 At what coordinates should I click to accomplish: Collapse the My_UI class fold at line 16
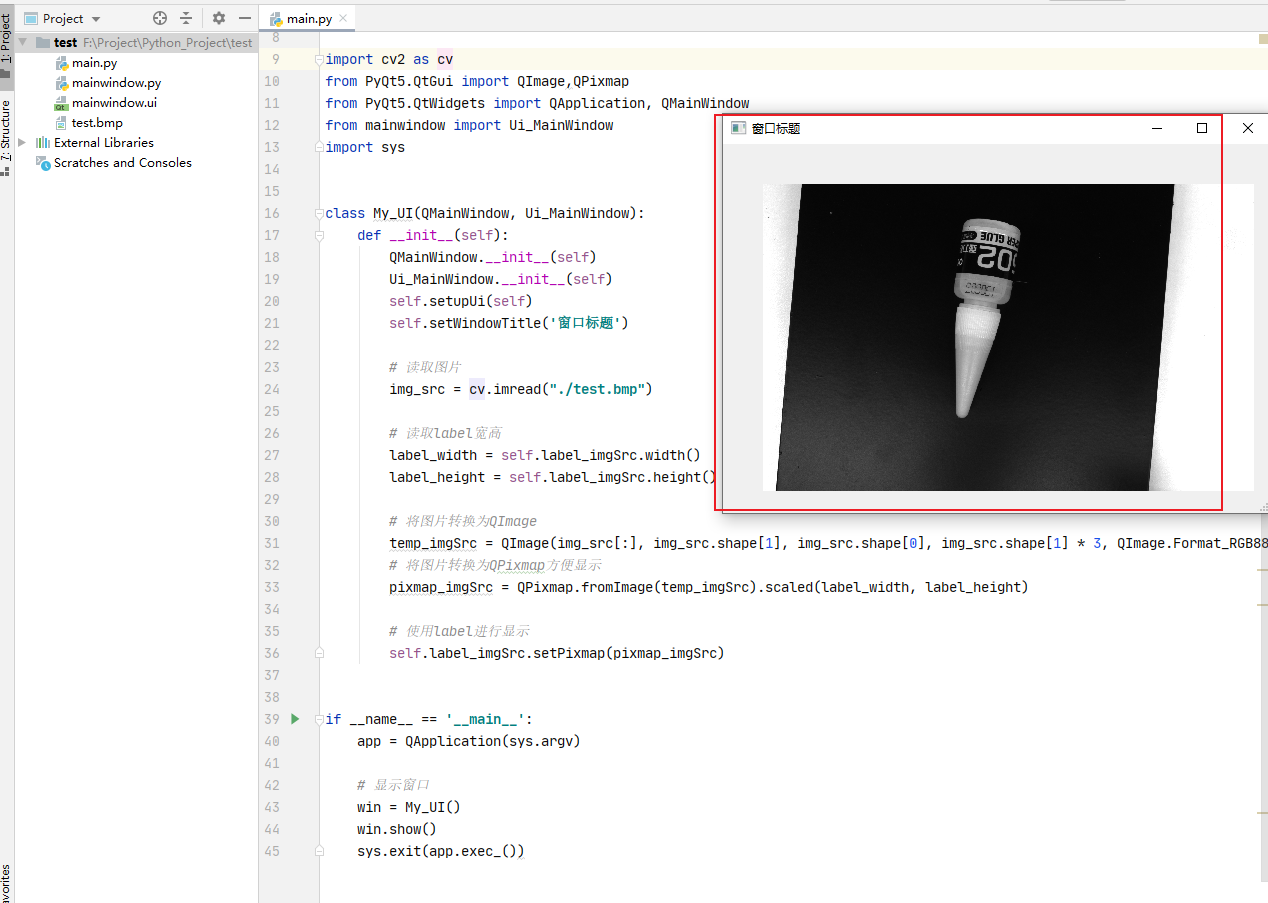(319, 213)
